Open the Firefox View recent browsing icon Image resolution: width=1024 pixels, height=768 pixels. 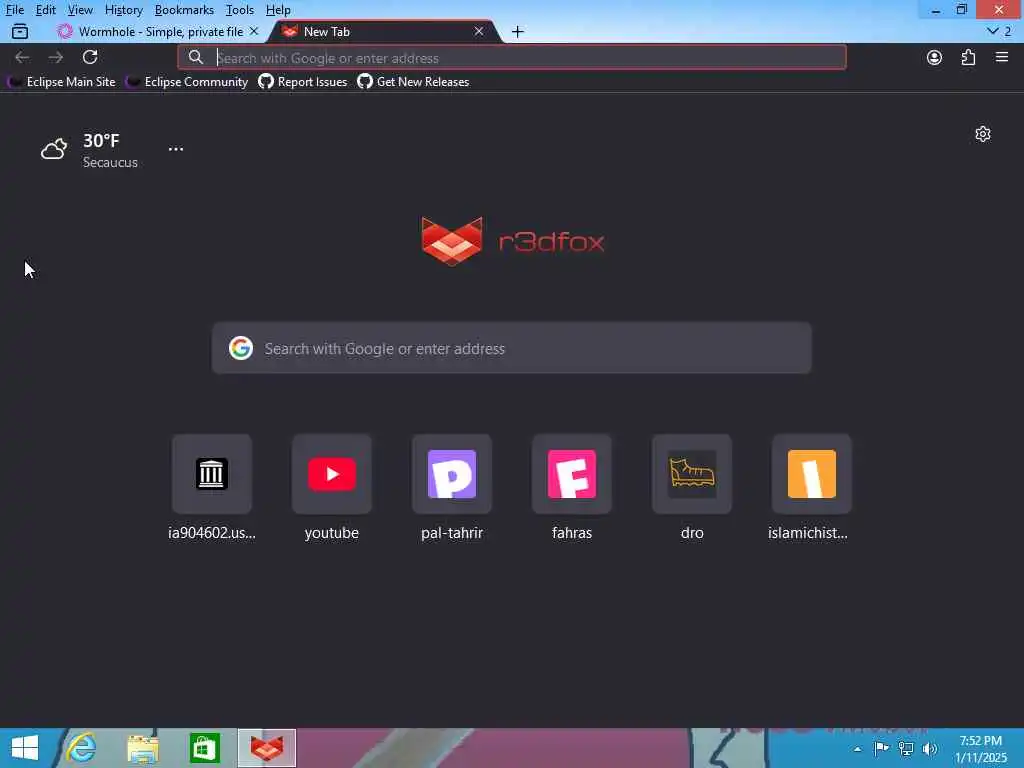[20, 31]
